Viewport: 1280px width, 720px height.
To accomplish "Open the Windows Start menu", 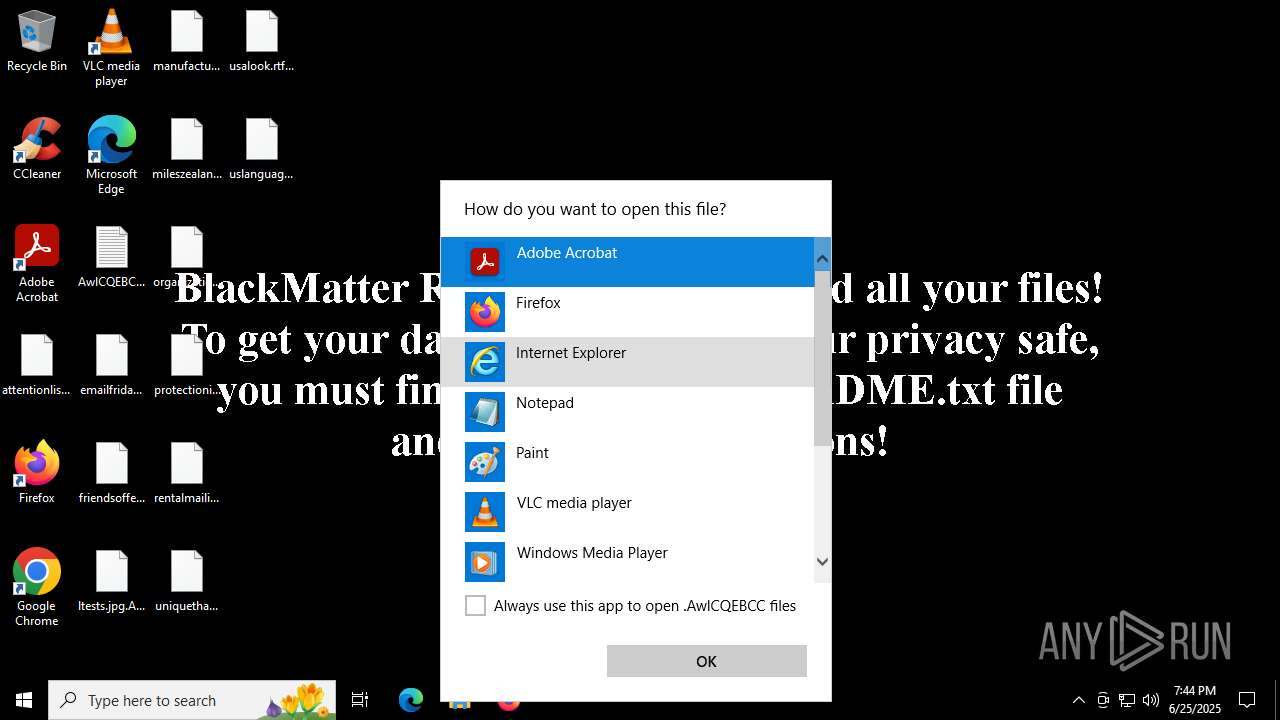I will point(24,700).
